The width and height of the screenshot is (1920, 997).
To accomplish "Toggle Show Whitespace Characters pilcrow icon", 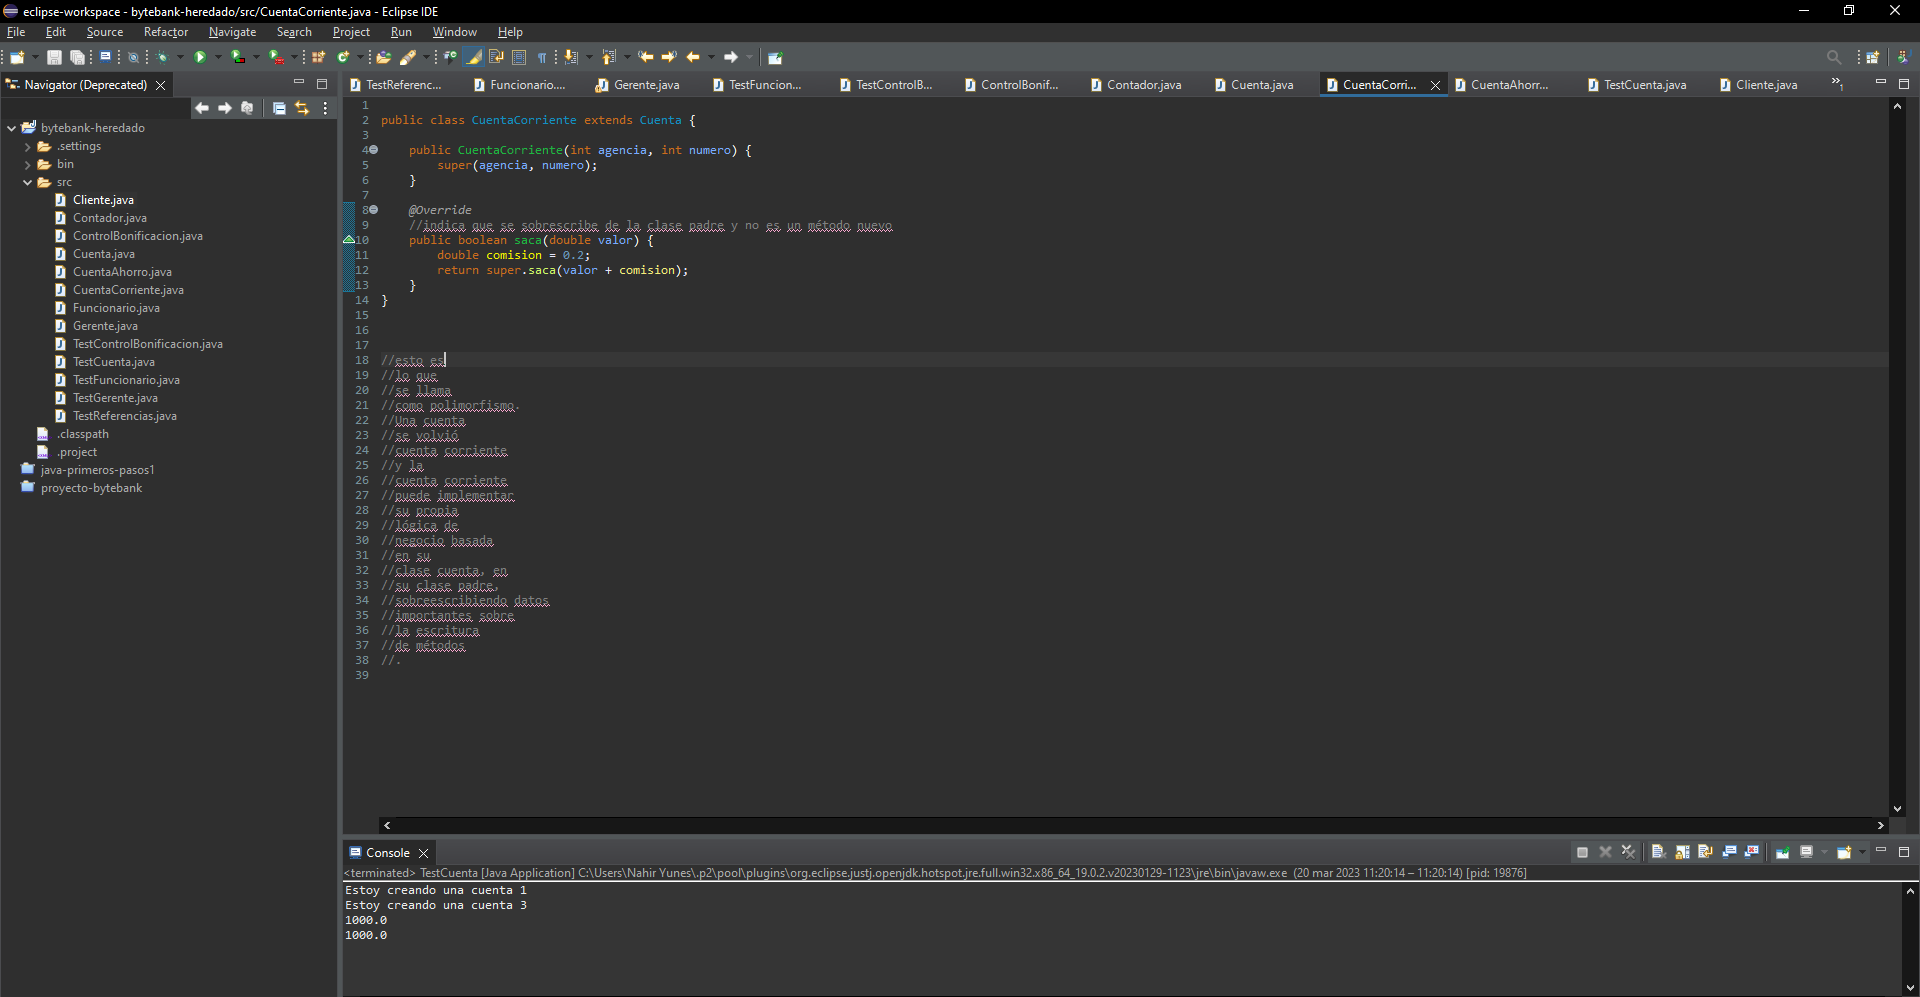I will click(542, 57).
